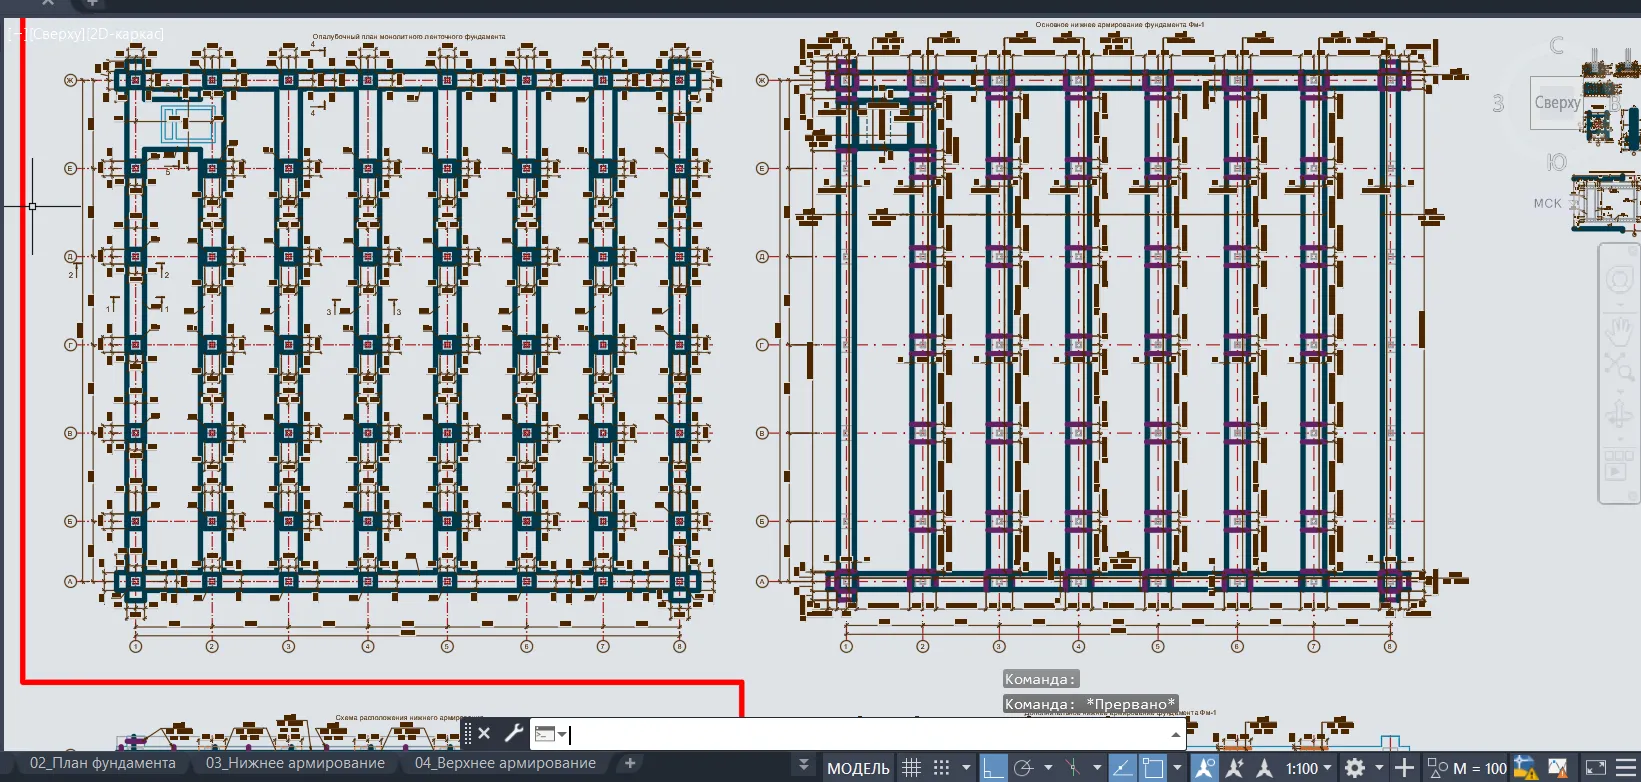Toggle ortho mode in status bar
This screenshot has height=782, width=1641.
click(x=993, y=768)
